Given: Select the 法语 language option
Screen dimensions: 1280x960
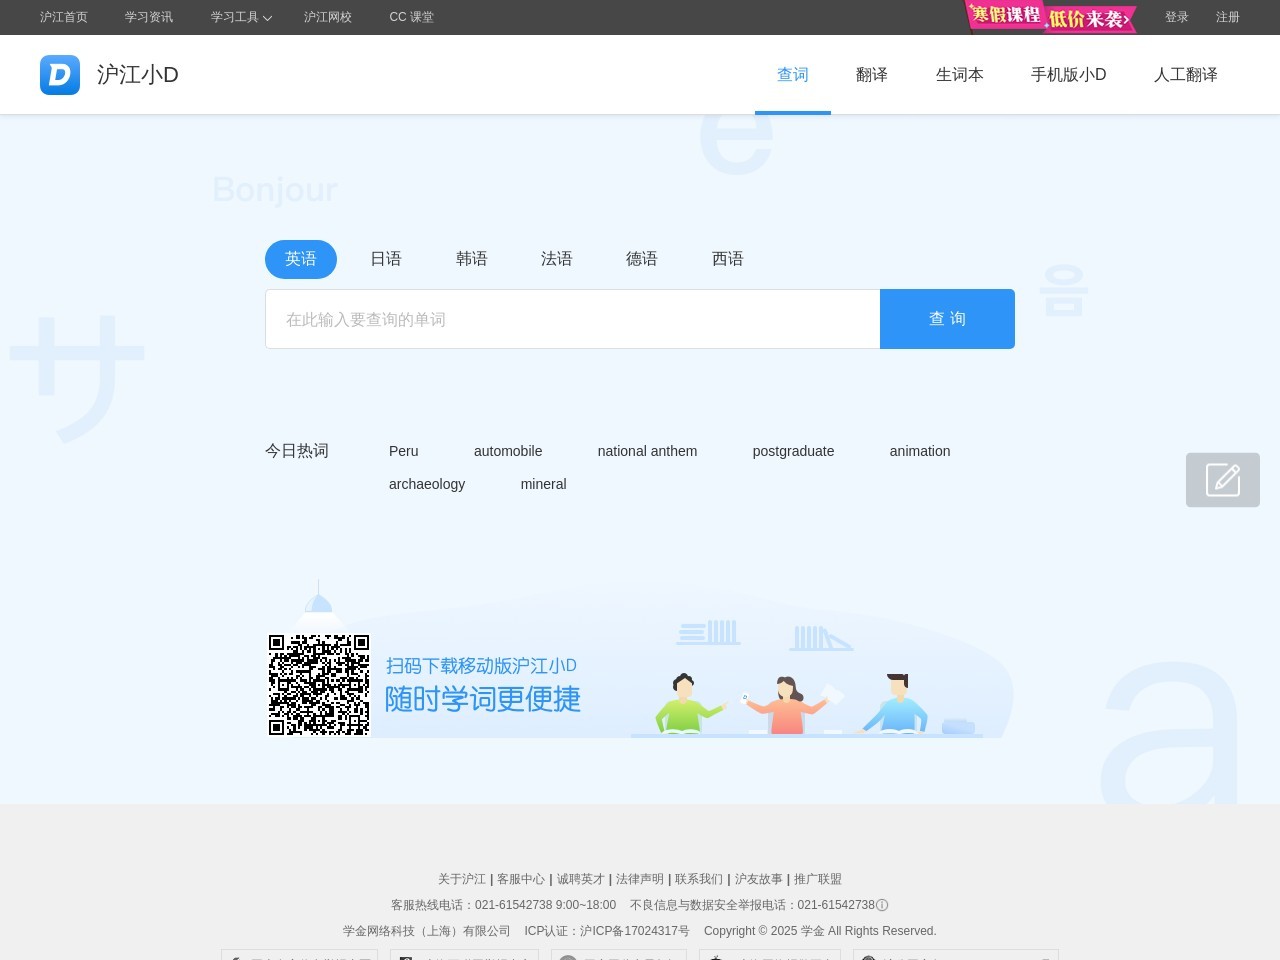Looking at the screenshot, I should pyautogui.click(x=557, y=259).
